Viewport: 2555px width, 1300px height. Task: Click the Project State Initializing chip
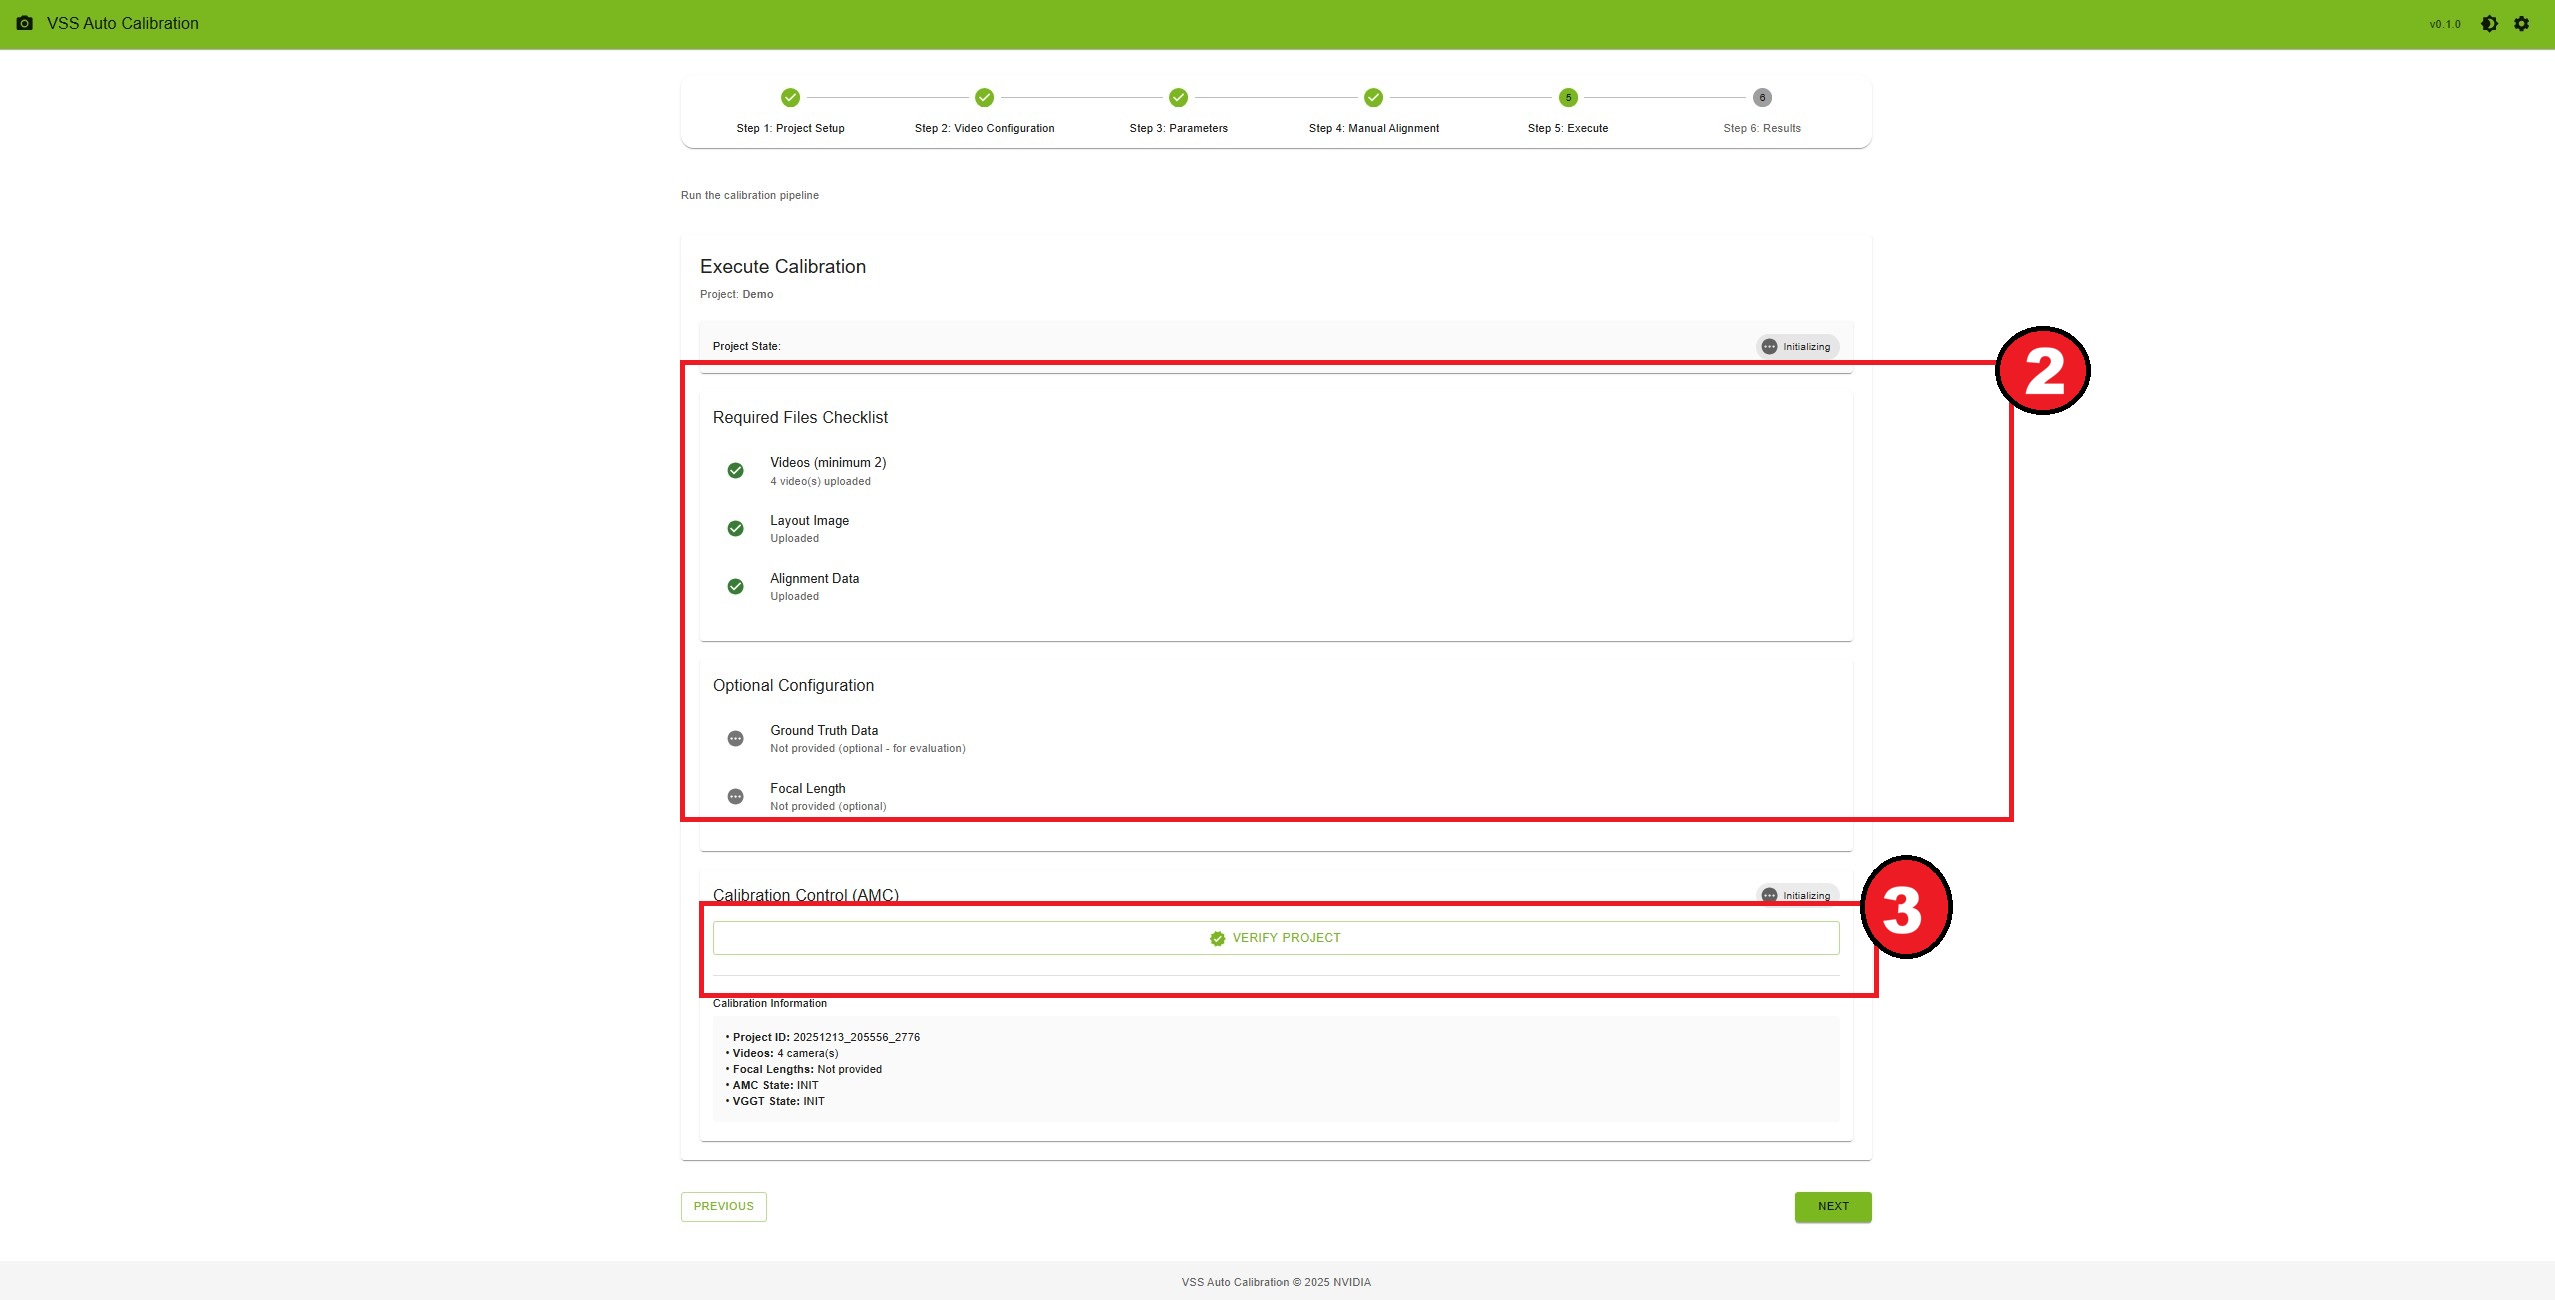(x=1797, y=346)
